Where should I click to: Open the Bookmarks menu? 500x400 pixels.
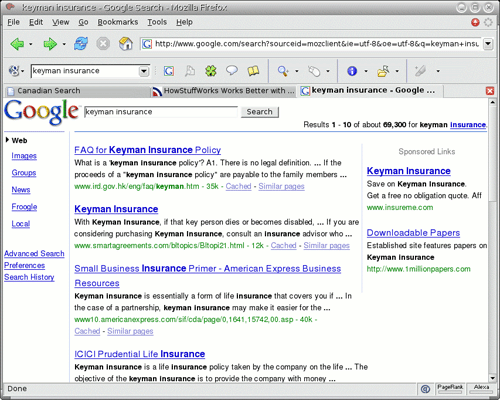tap(117, 22)
